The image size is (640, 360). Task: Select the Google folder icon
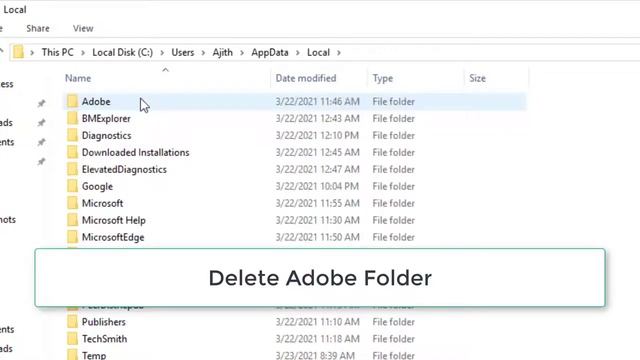tap(72, 186)
